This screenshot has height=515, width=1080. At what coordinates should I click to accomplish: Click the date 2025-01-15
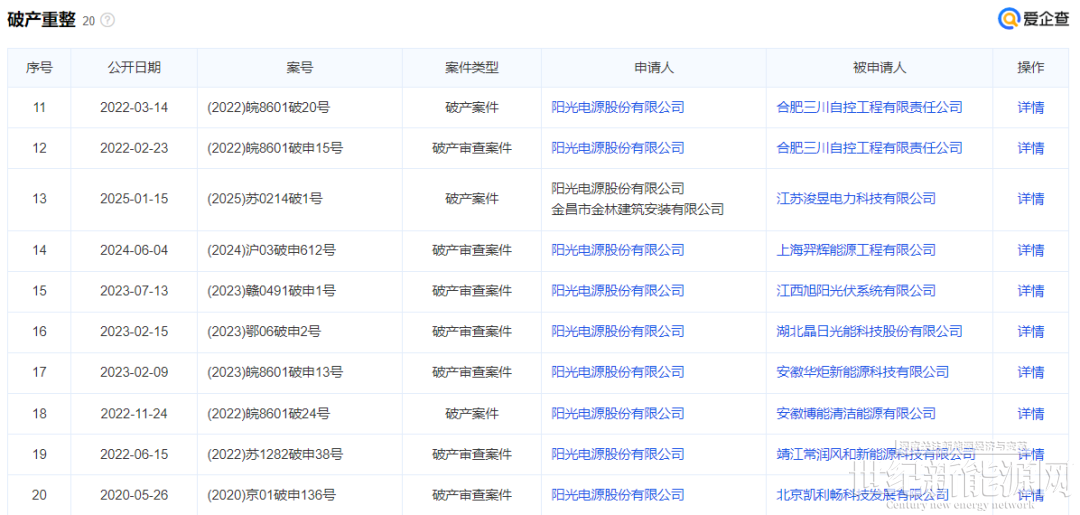(134, 199)
